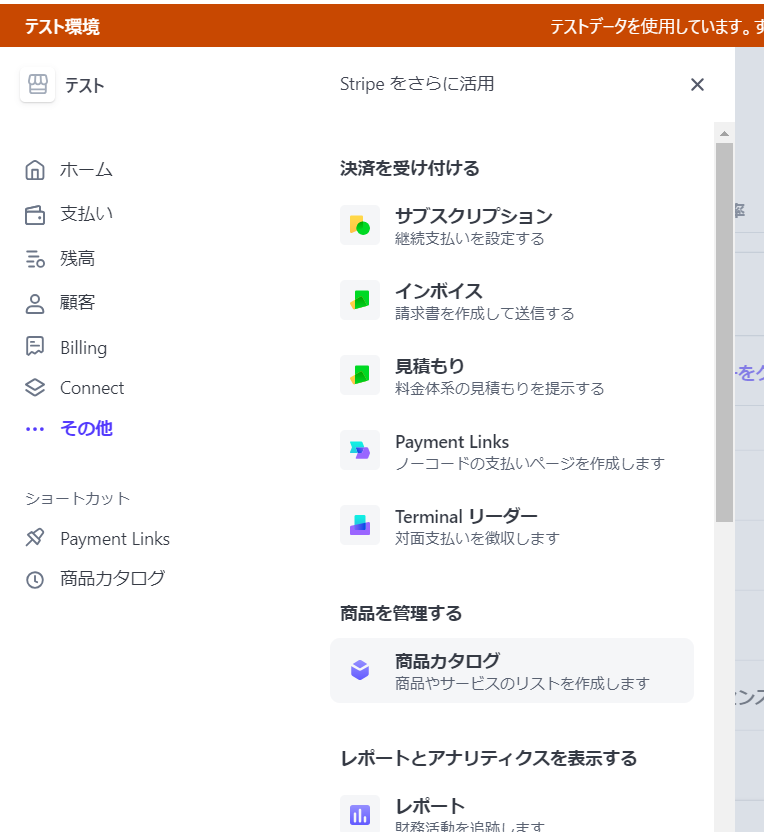Click the テストデータを使用しています banner text
This screenshot has height=832, width=764.
[657, 26]
